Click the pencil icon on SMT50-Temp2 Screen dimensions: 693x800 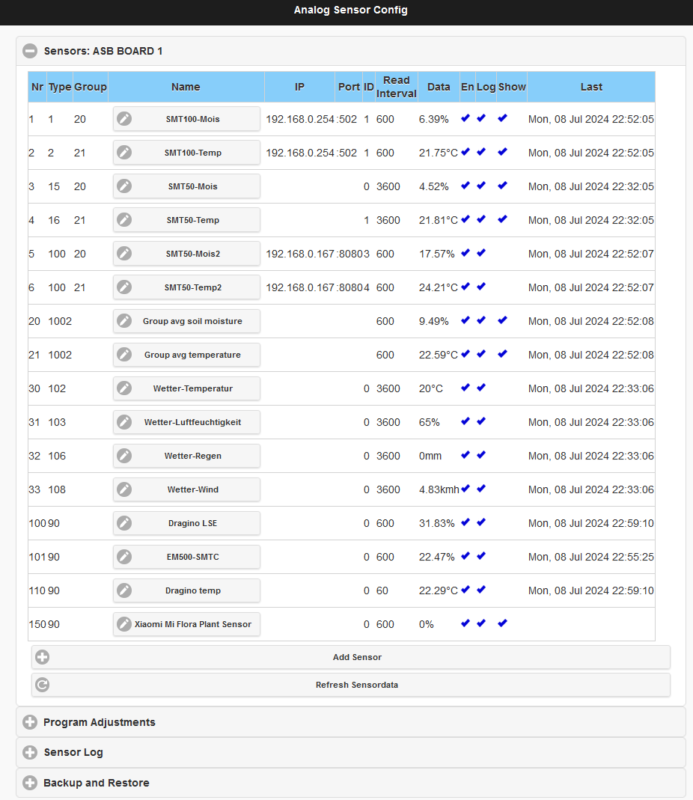pyautogui.click(x=124, y=287)
